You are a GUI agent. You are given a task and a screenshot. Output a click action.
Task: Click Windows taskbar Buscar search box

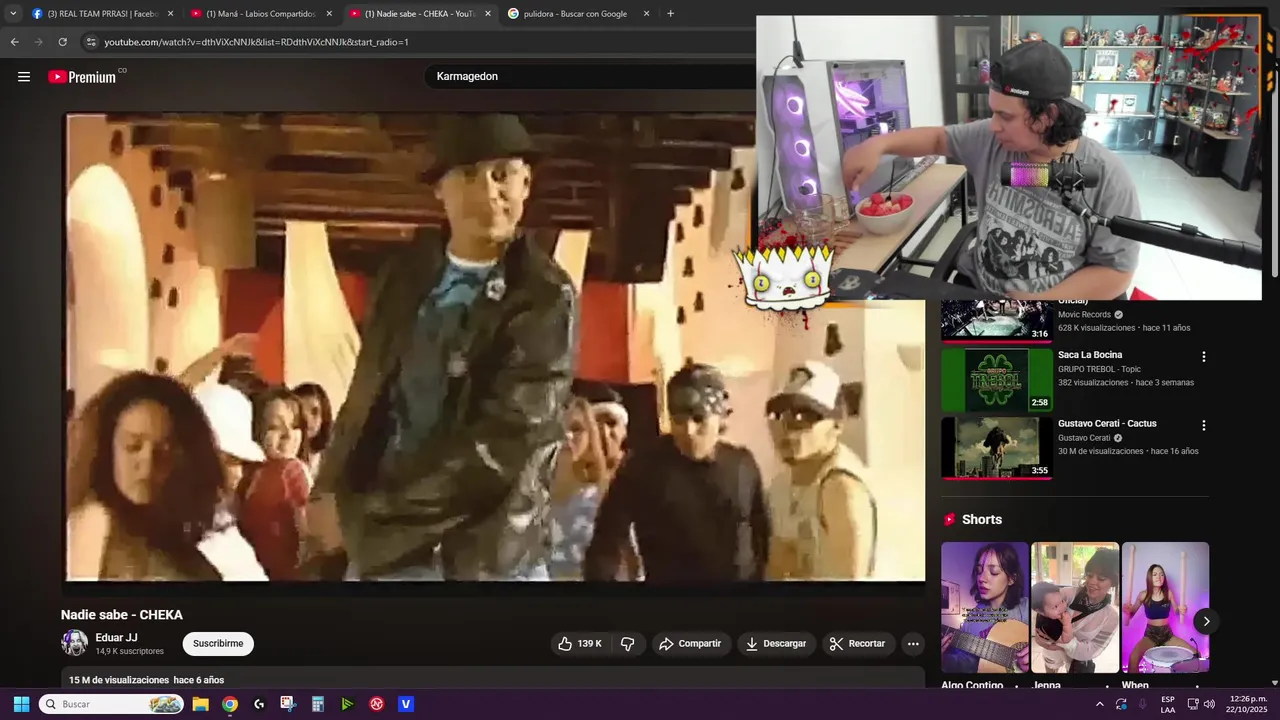(x=112, y=704)
